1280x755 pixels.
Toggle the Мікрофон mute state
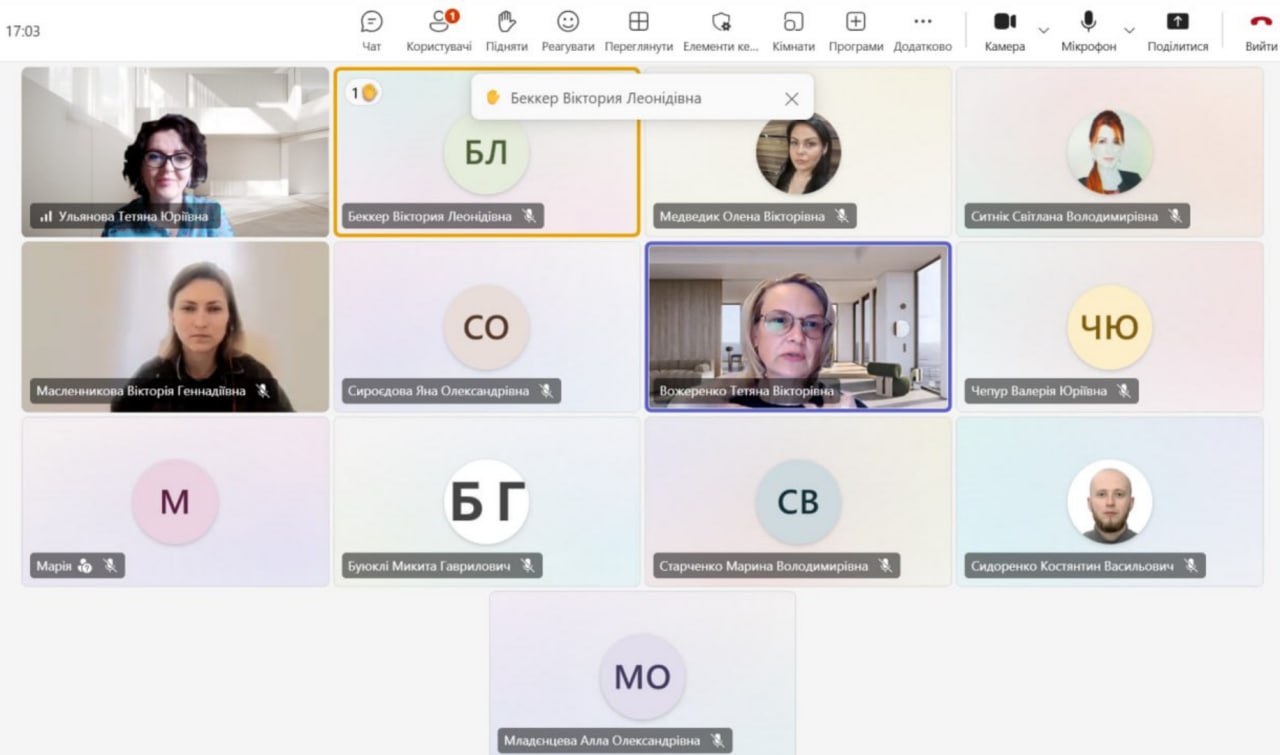(x=1088, y=30)
